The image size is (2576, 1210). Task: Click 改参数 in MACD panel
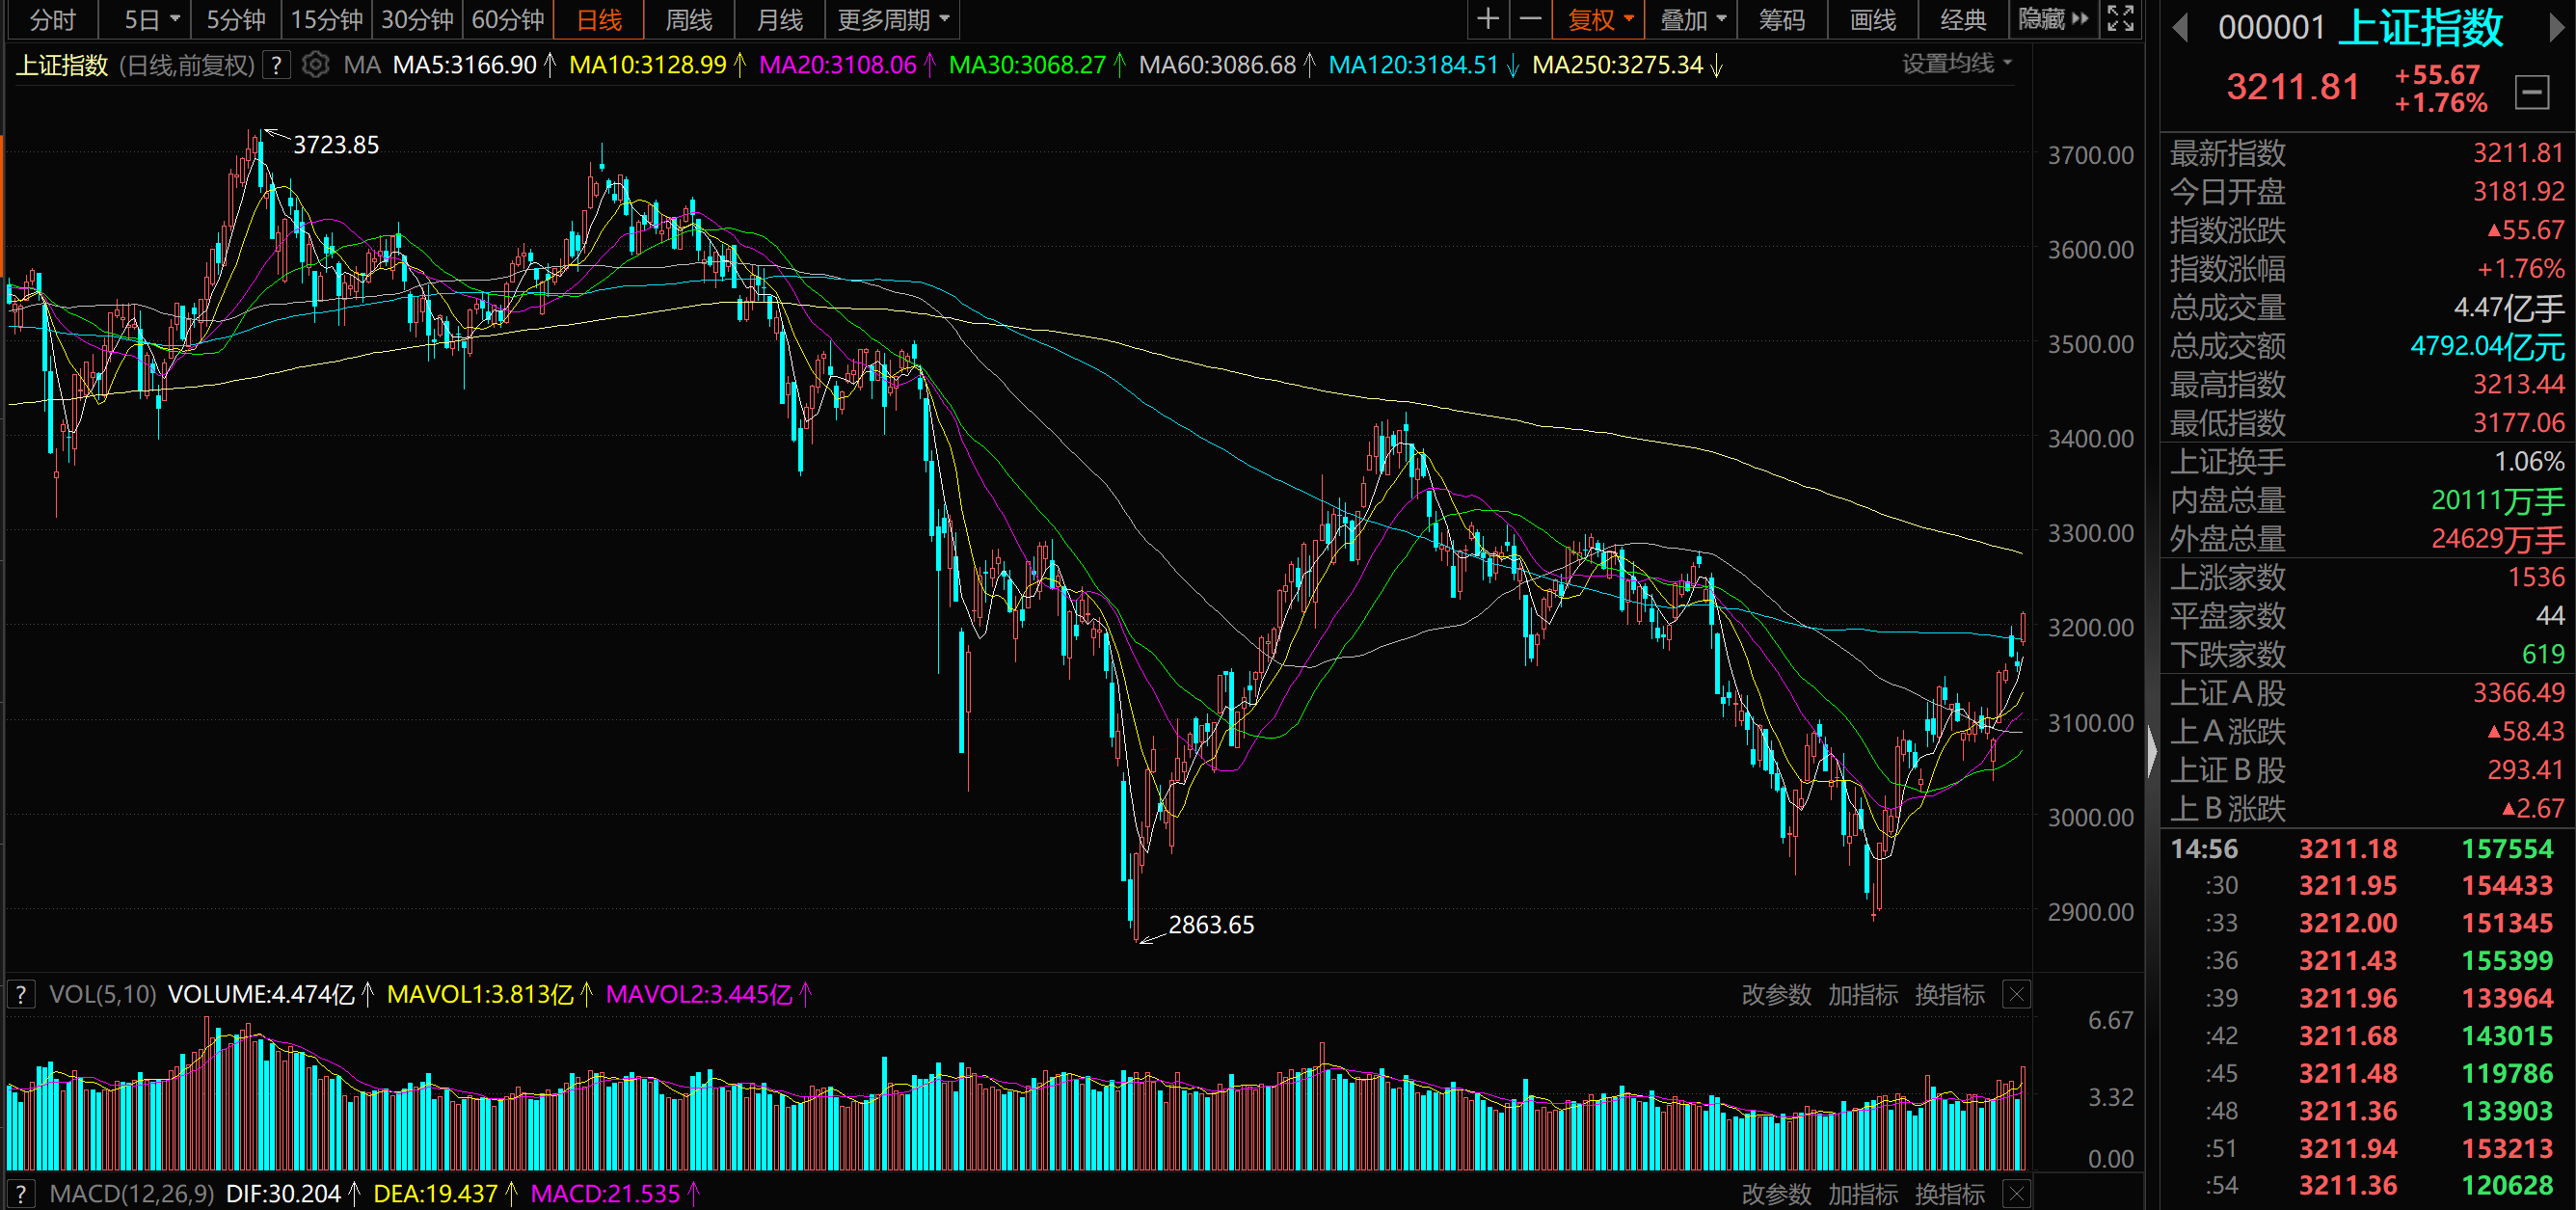[1776, 1194]
